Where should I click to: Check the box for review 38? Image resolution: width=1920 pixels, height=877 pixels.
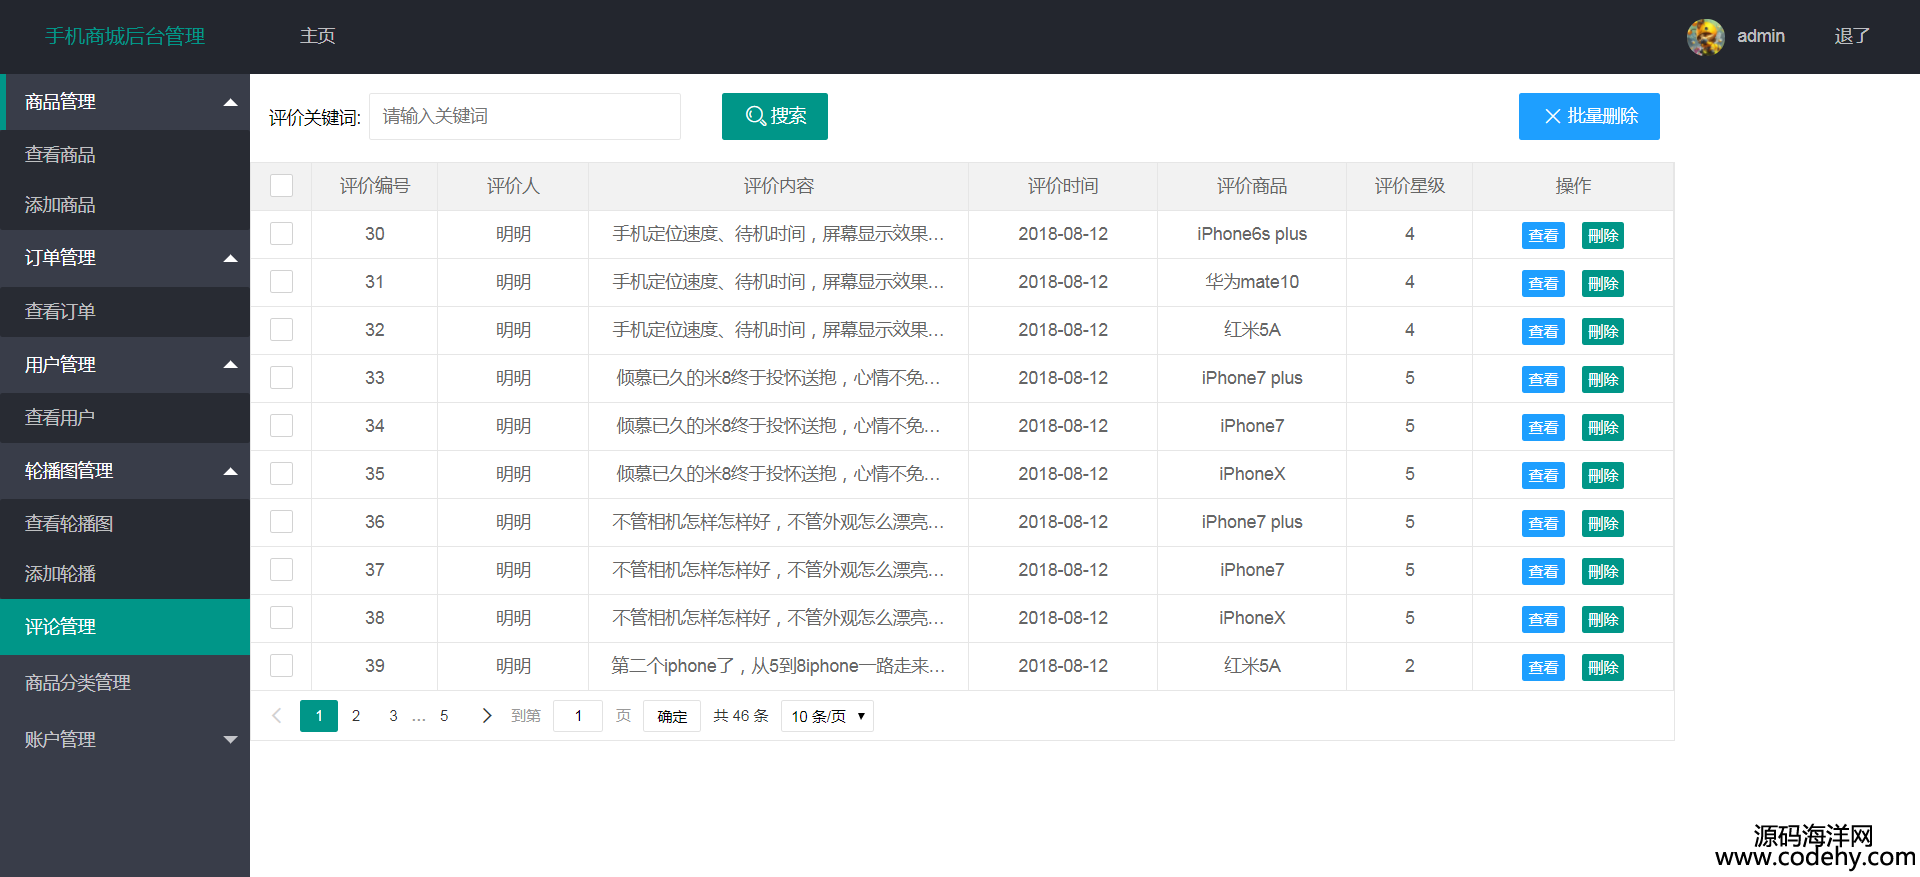click(282, 618)
